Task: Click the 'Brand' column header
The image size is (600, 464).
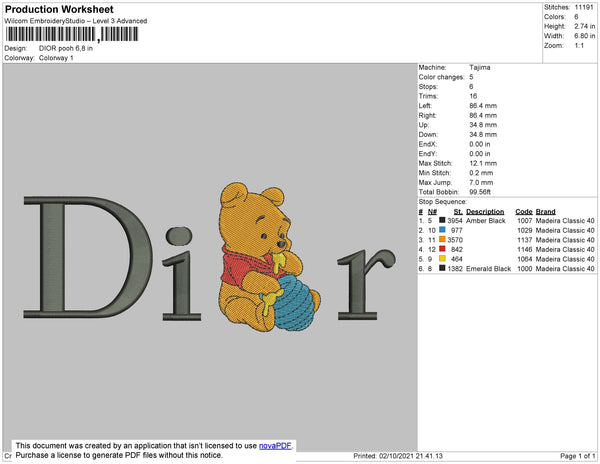Action: [545, 212]
